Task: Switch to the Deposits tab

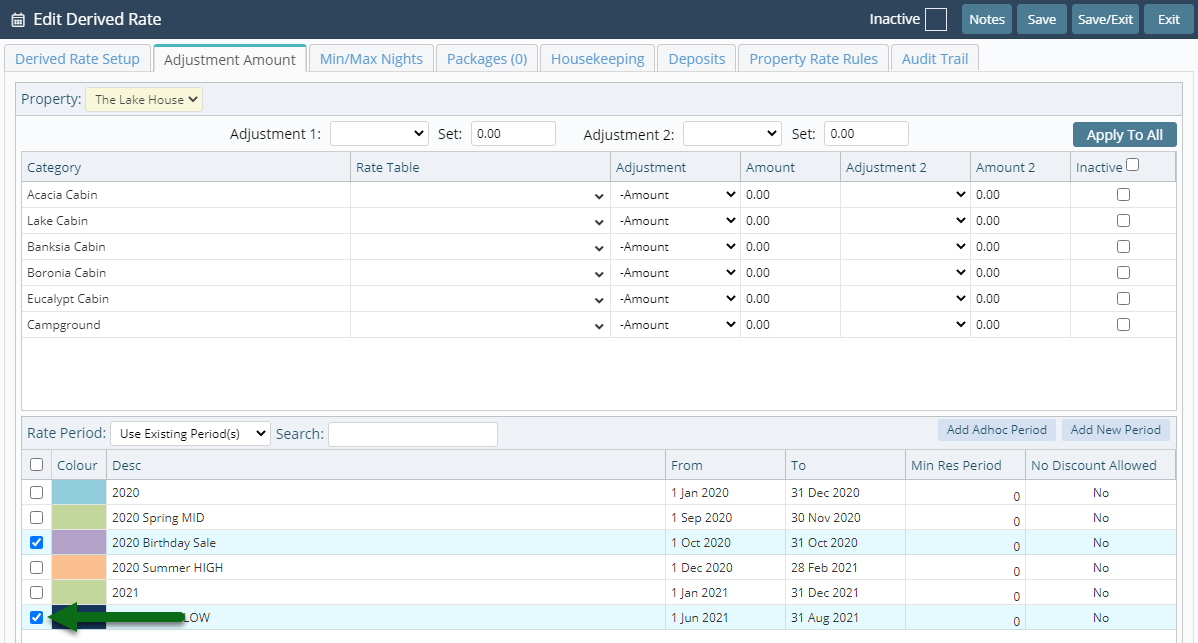Action: (x=697, y=59)
